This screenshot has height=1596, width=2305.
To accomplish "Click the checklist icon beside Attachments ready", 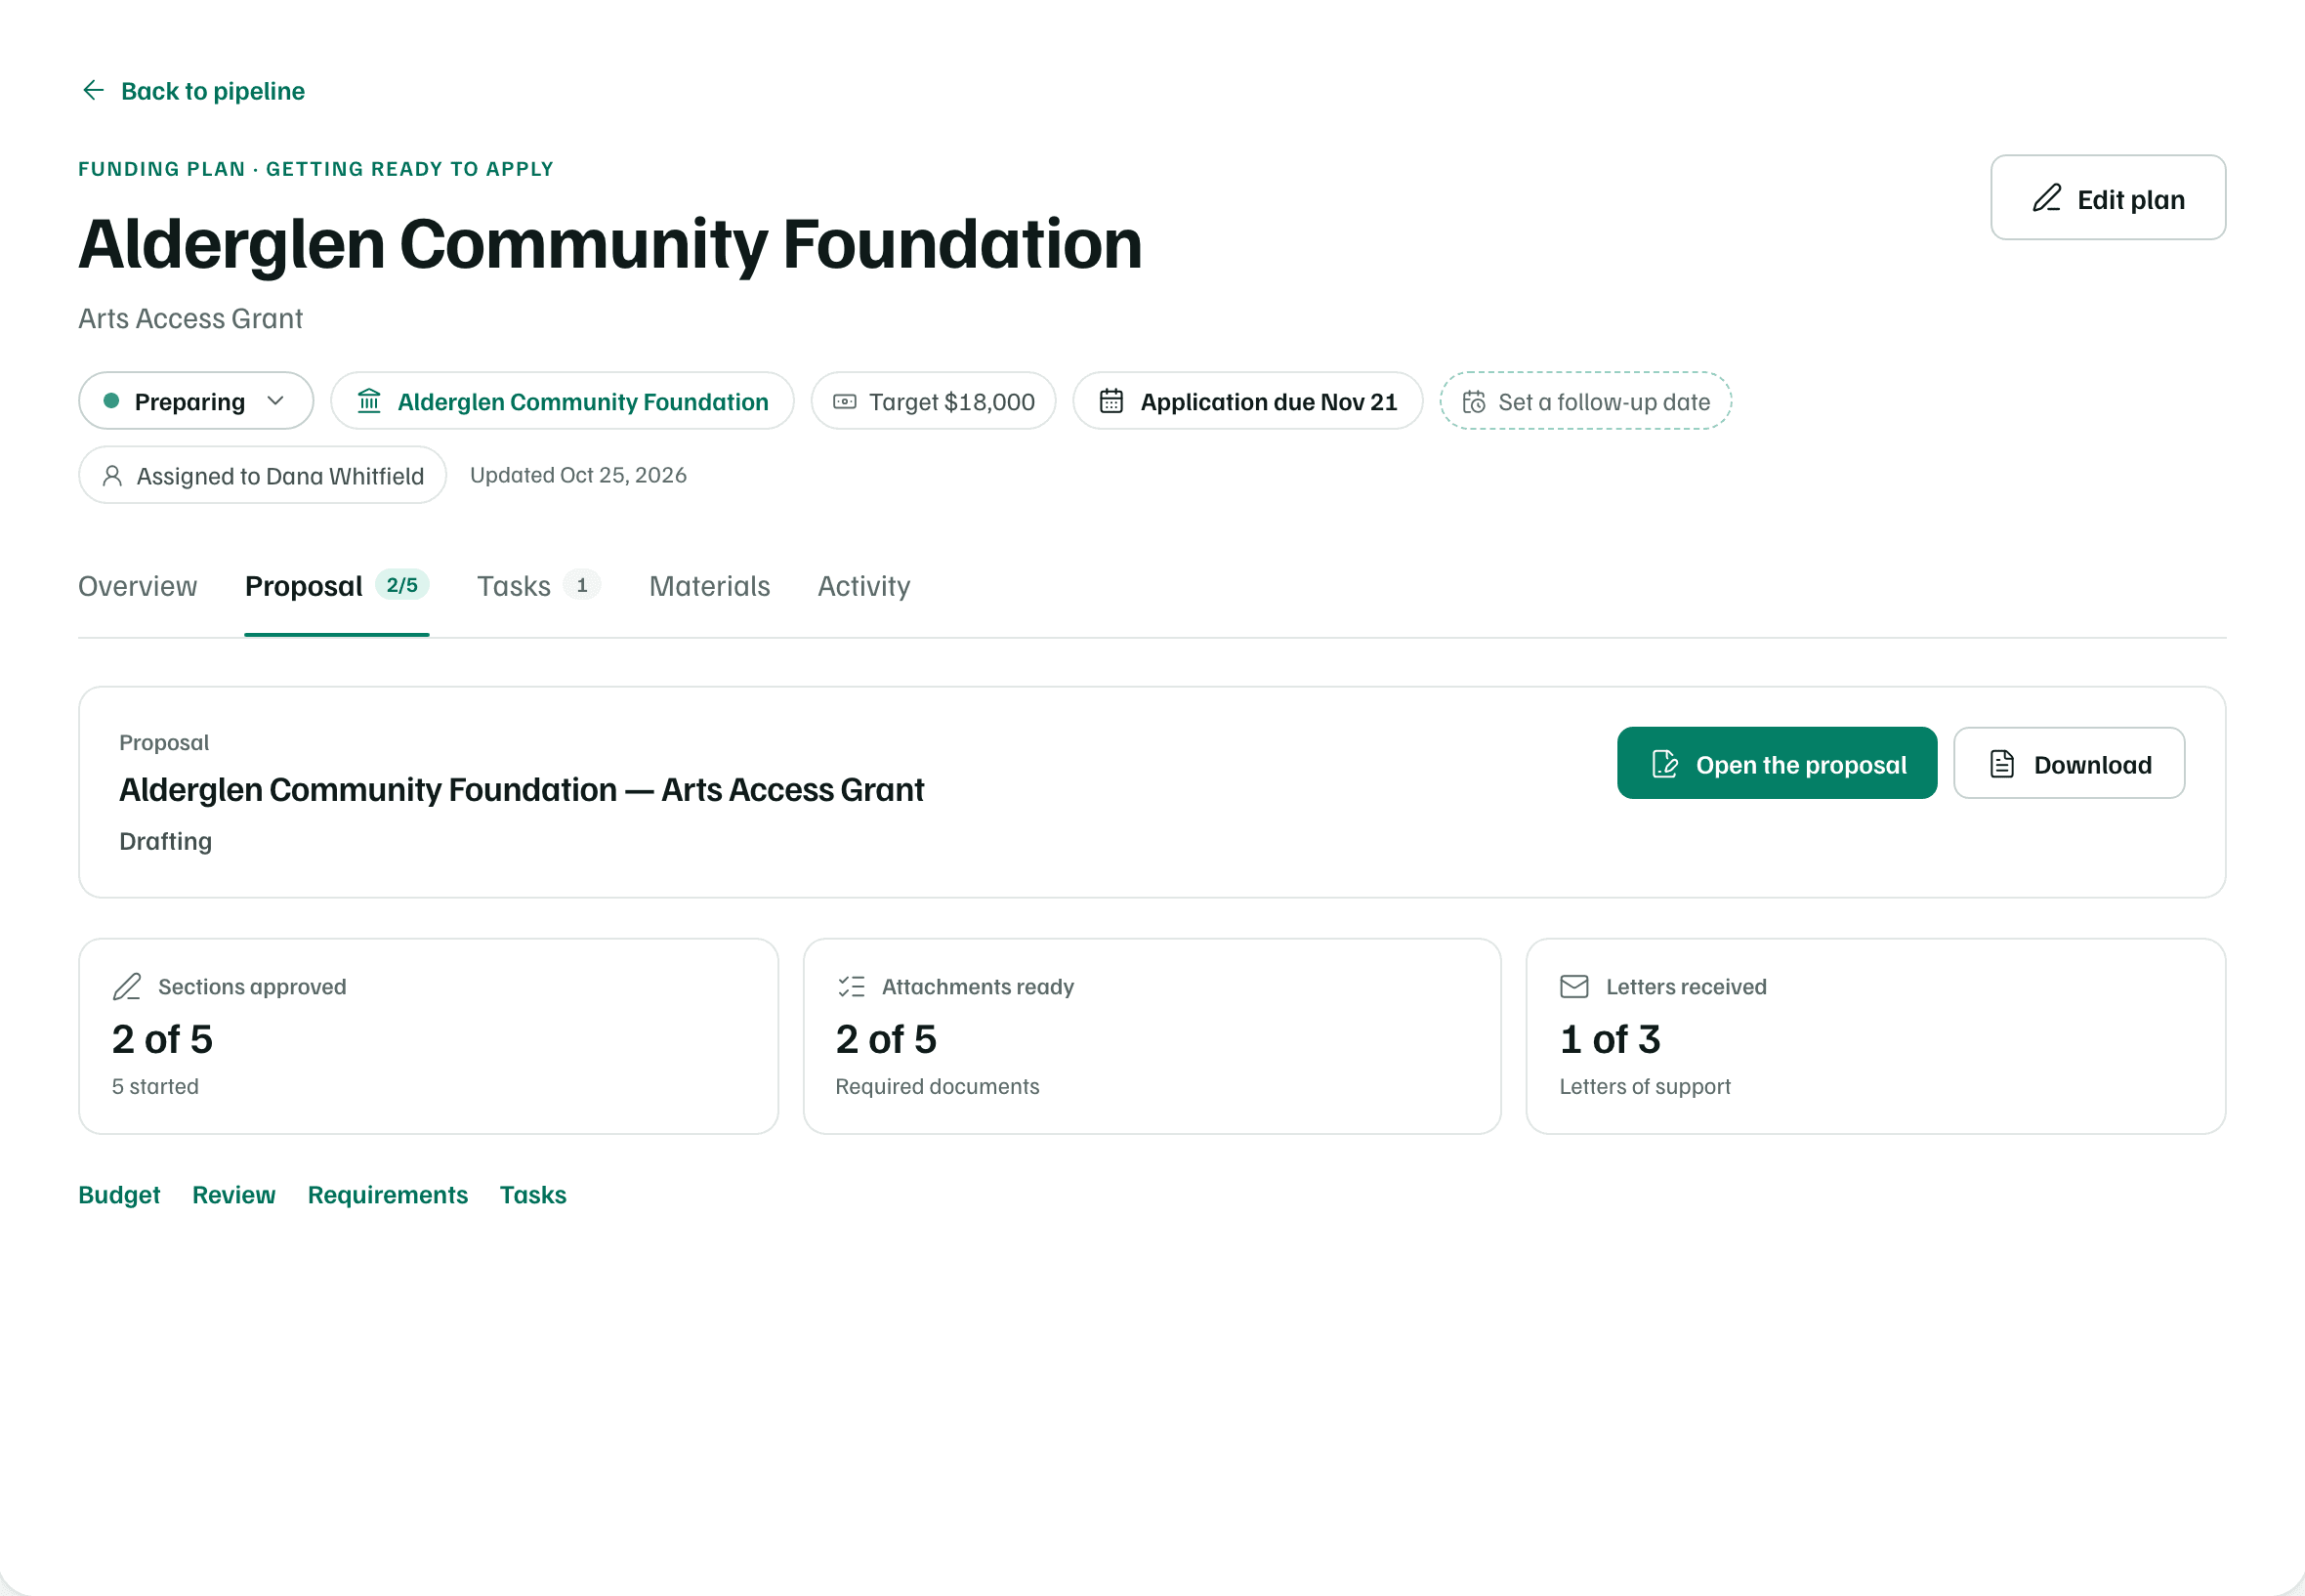I will point(851,987).
